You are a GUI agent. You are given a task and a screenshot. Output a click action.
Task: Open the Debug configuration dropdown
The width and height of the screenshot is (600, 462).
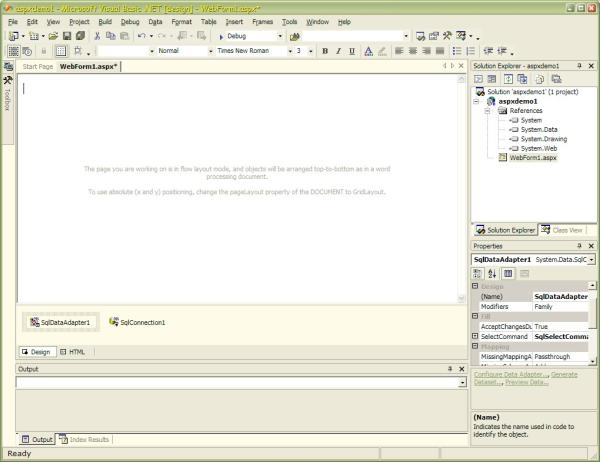tap(280, 36)
